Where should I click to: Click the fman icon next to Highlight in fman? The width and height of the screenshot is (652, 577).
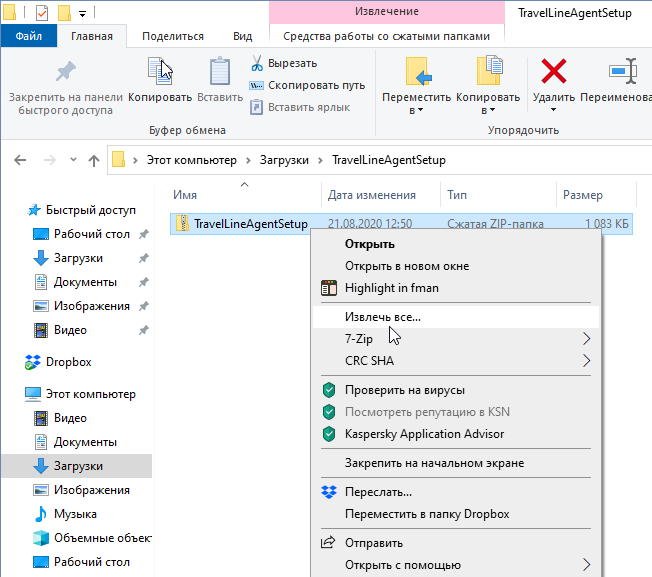329,288
